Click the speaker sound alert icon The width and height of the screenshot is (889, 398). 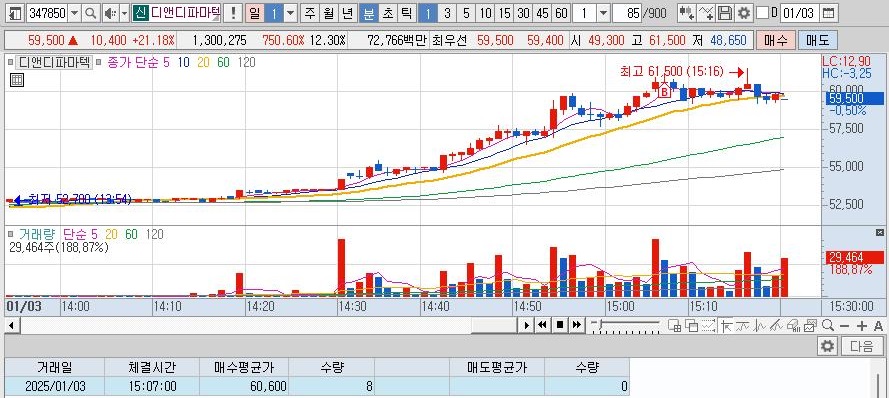110,12
